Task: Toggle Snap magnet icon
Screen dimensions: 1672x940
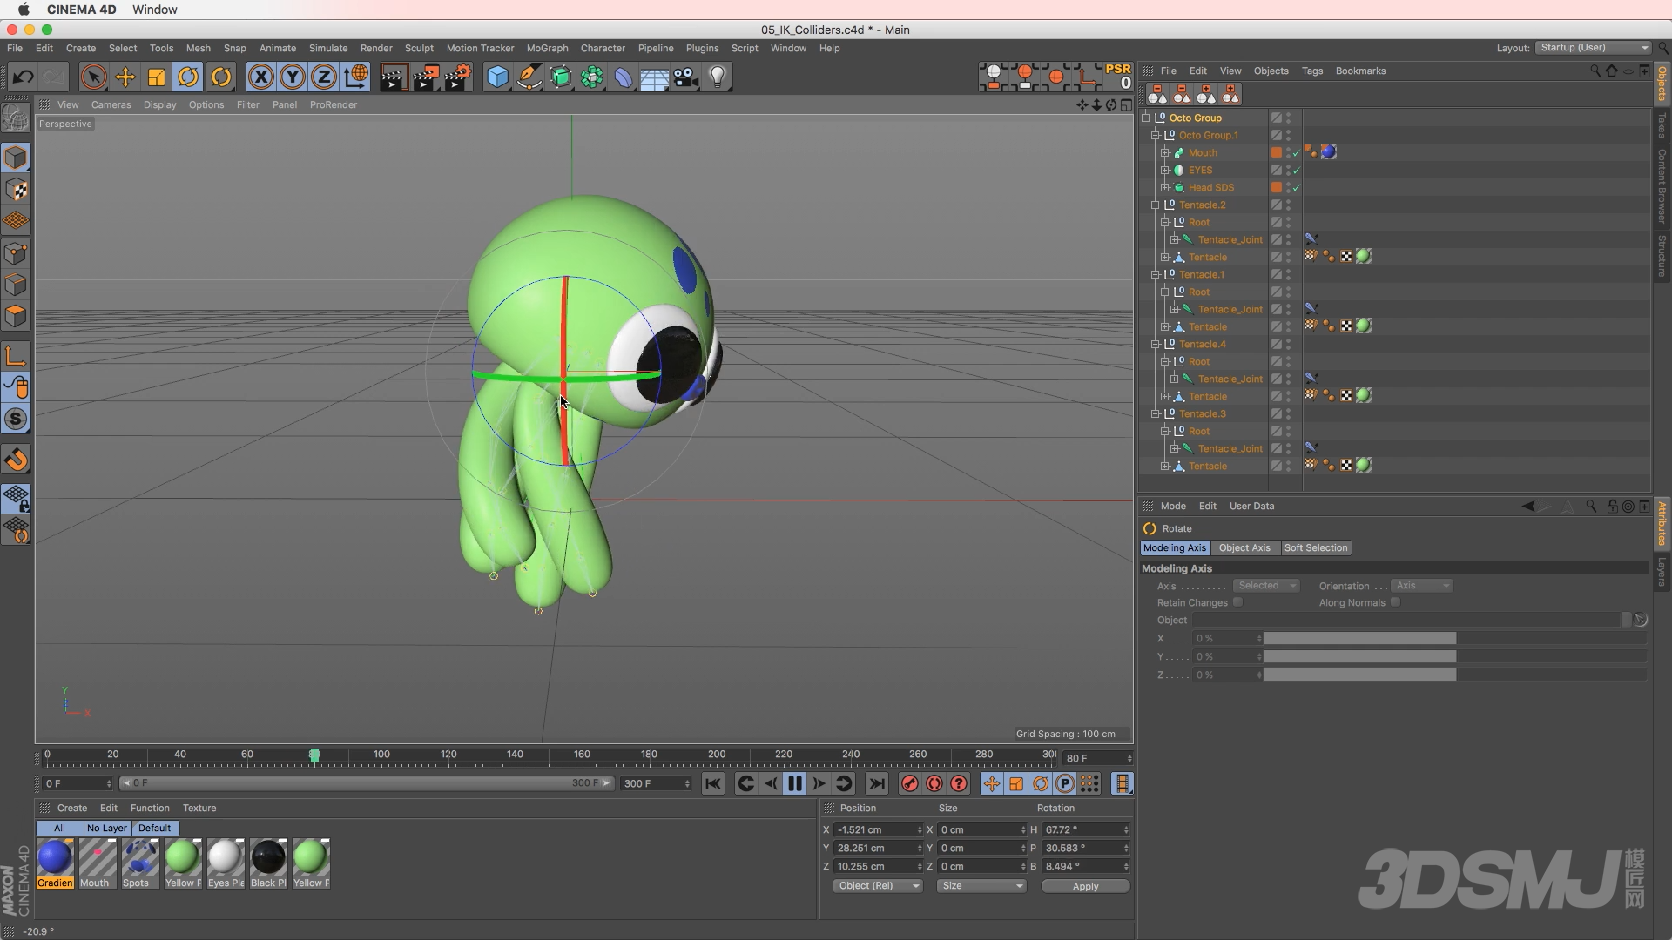Action: [16, 460]
